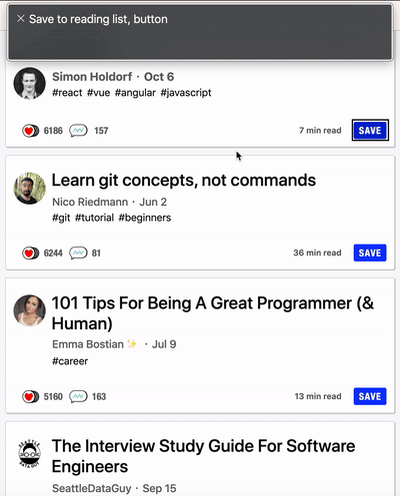
Task: Close the VoiceOver caption panel
Action: click(x=21, y=19)
